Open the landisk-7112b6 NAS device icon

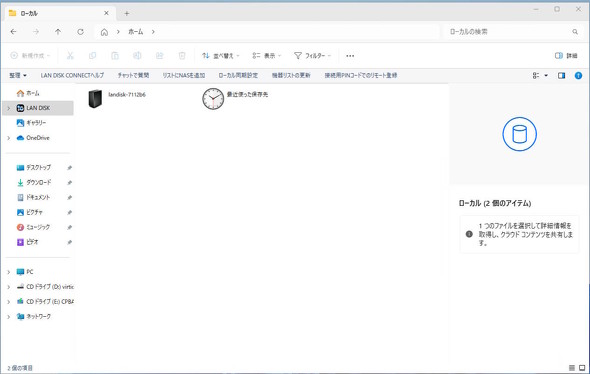pos(95,99)
